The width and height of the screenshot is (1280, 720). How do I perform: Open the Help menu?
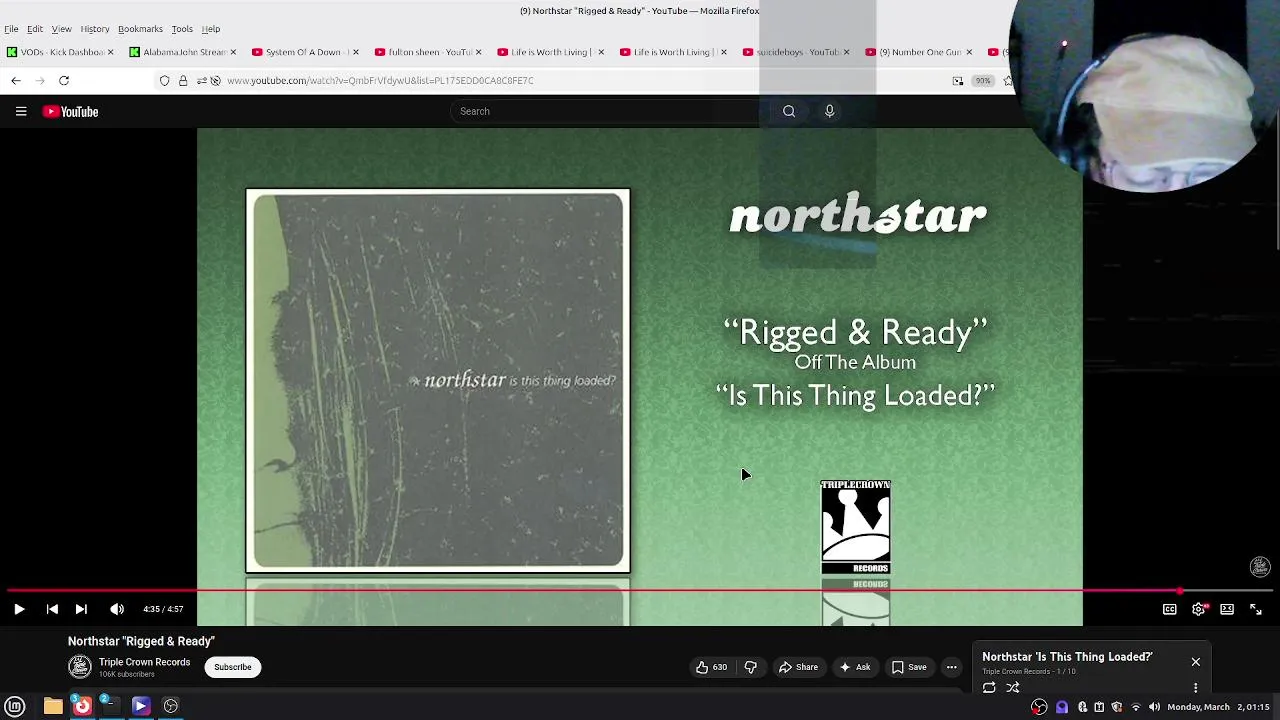(x=211, y=29)
